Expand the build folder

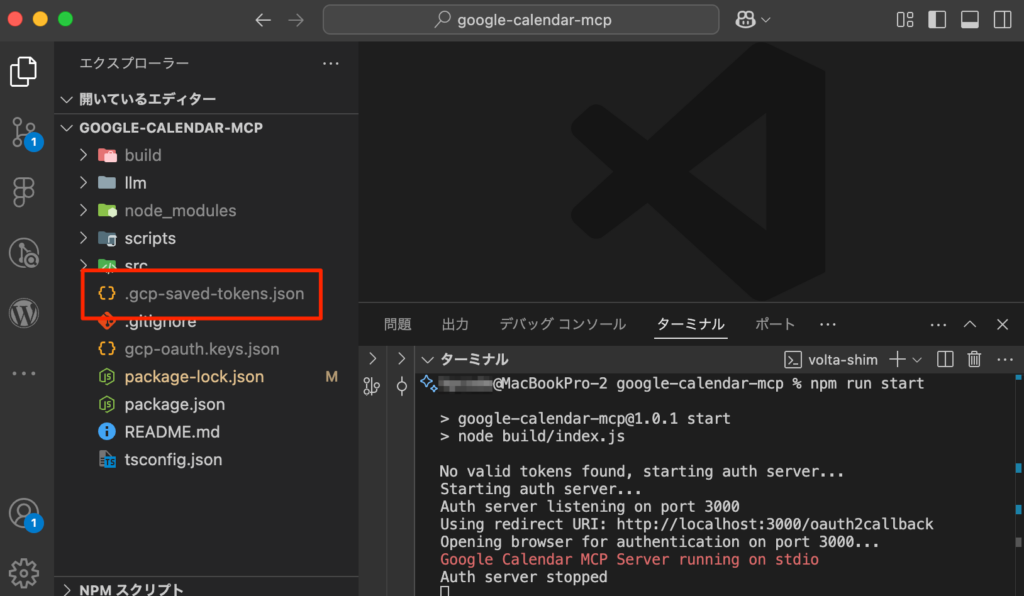point(143,155)
